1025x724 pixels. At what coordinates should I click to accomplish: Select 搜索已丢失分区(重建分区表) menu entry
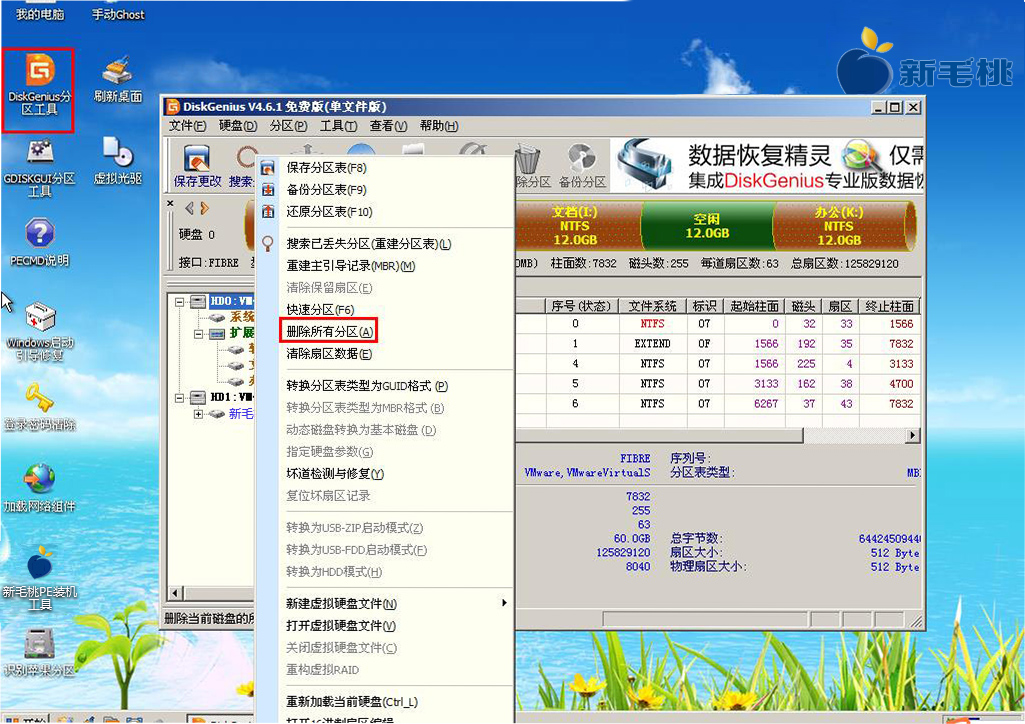386,244
